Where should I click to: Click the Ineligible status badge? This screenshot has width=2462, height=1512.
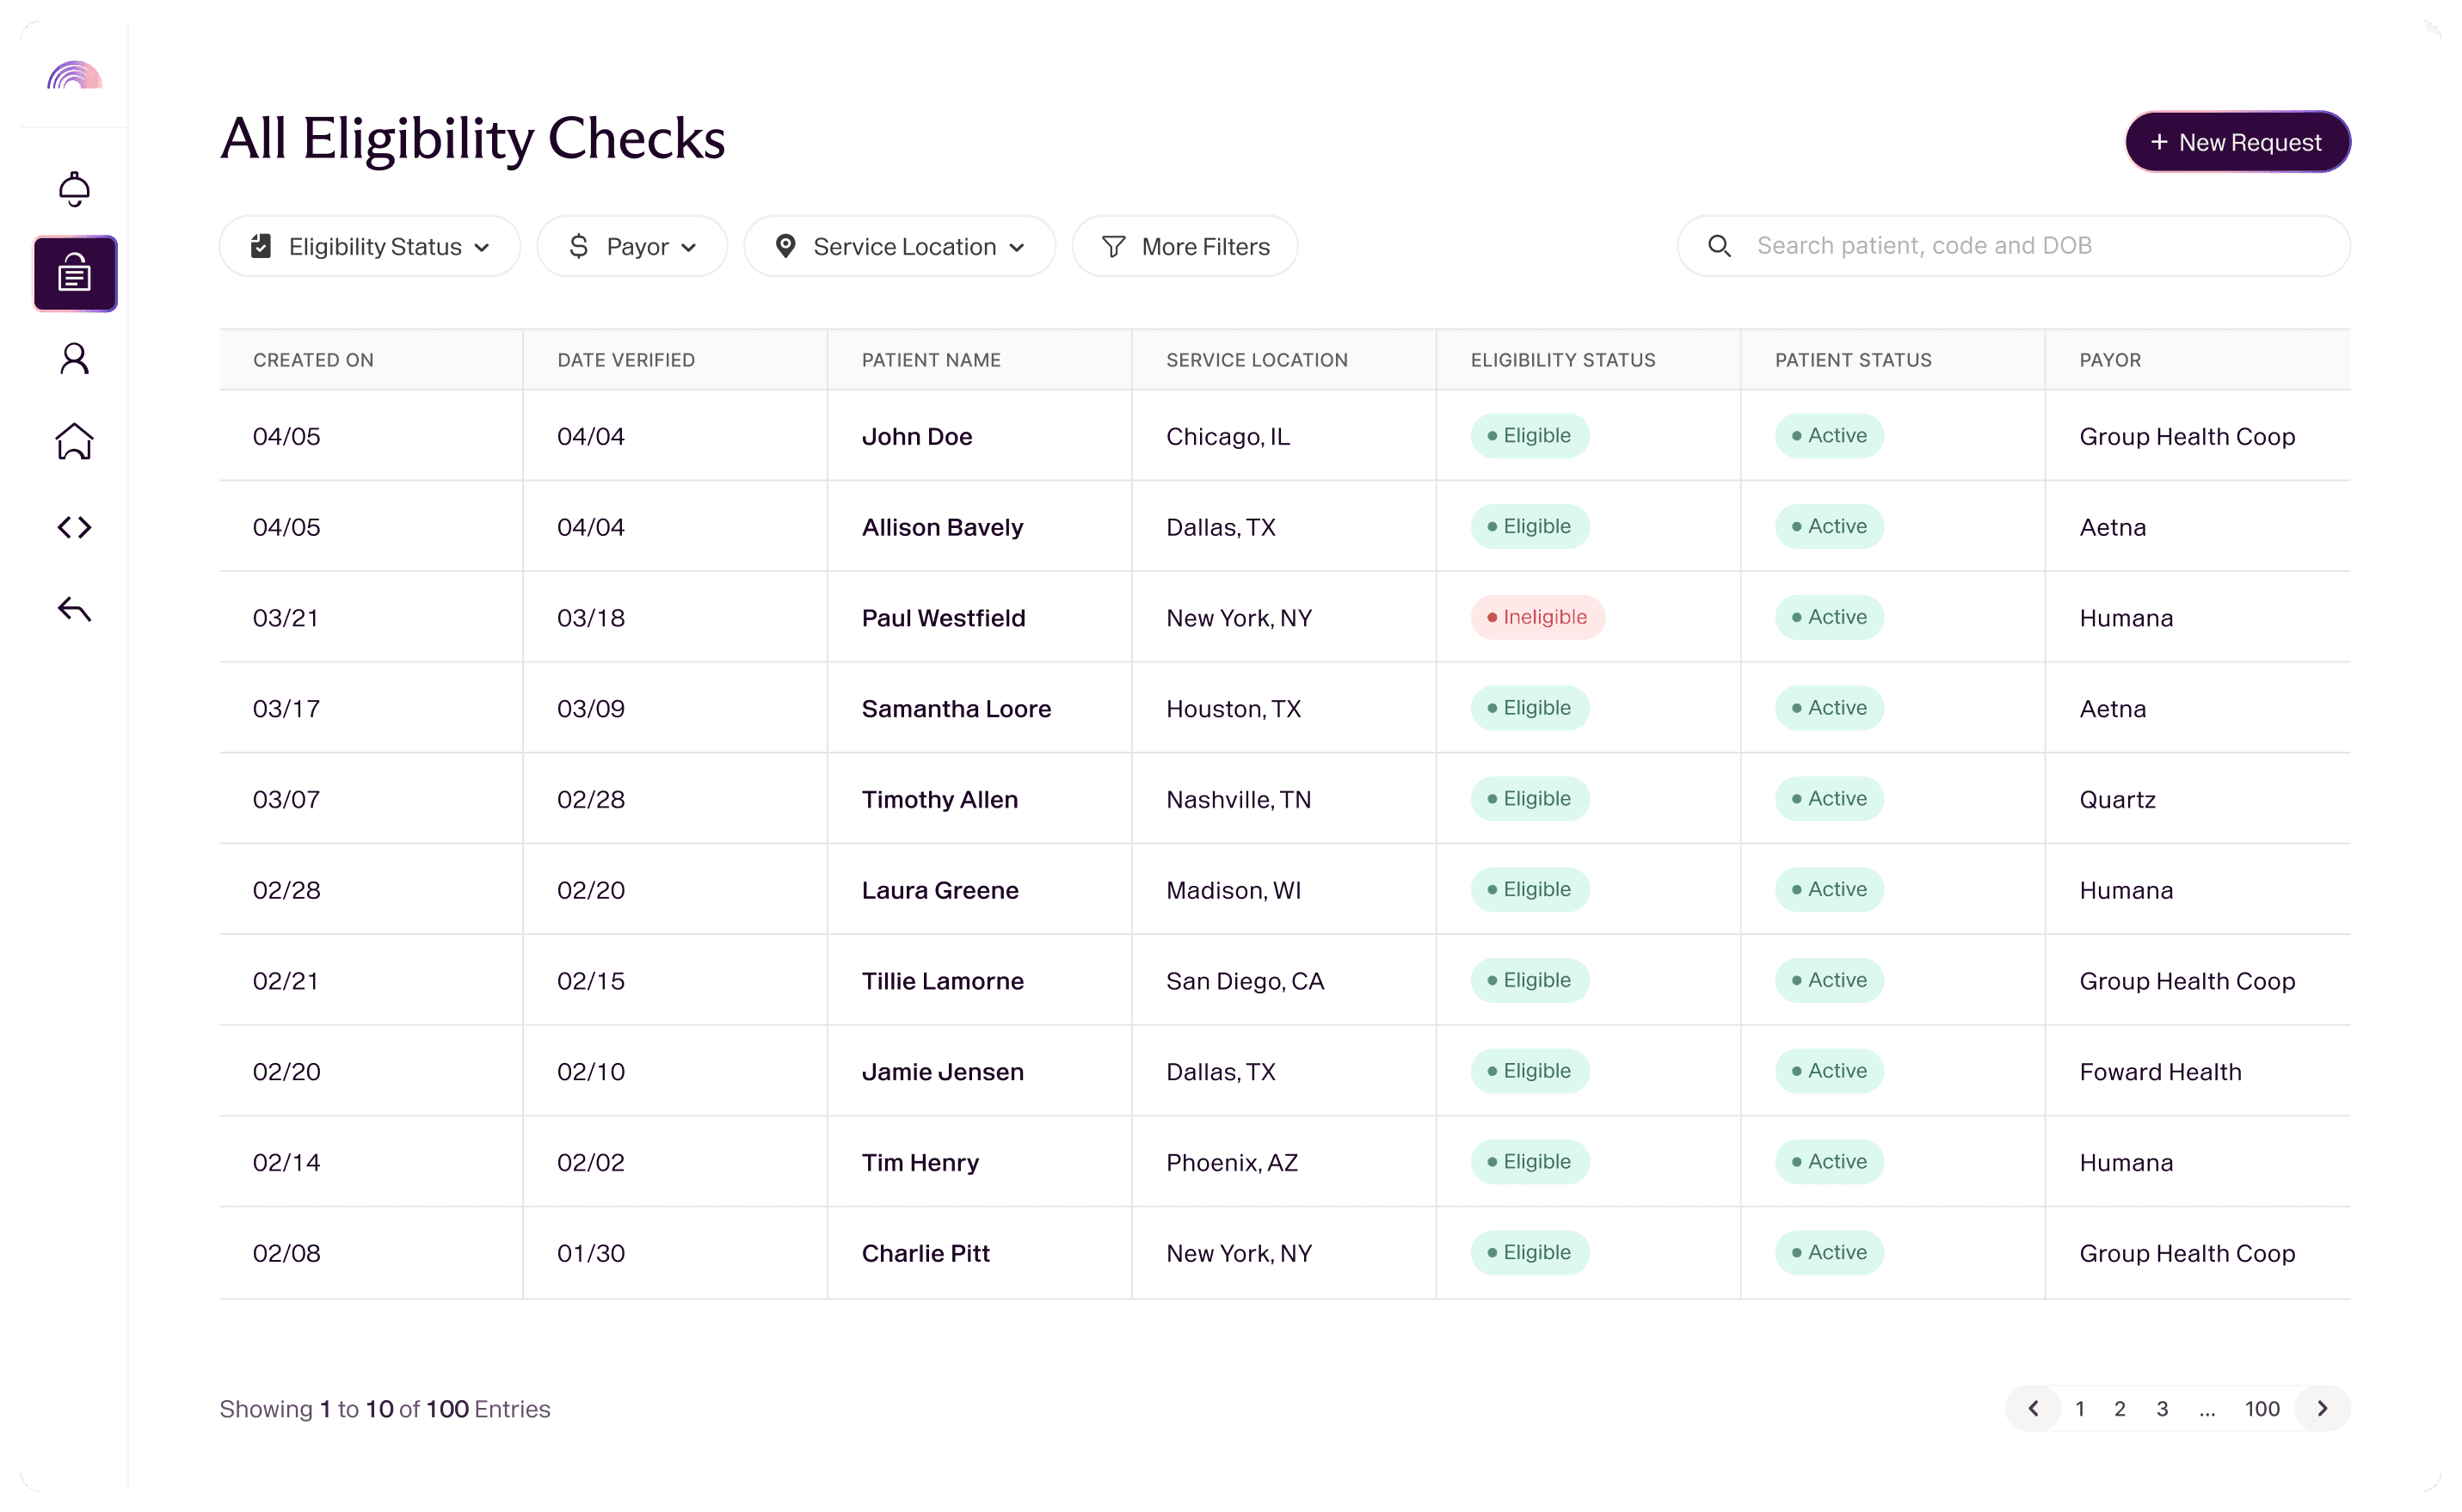[1537, 617]
